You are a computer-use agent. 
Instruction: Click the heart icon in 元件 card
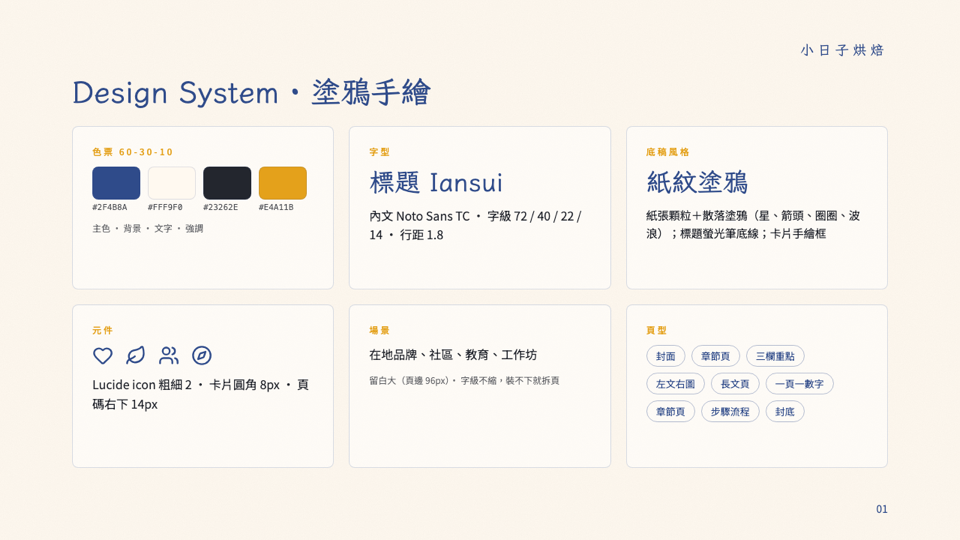tap(103, 355)
